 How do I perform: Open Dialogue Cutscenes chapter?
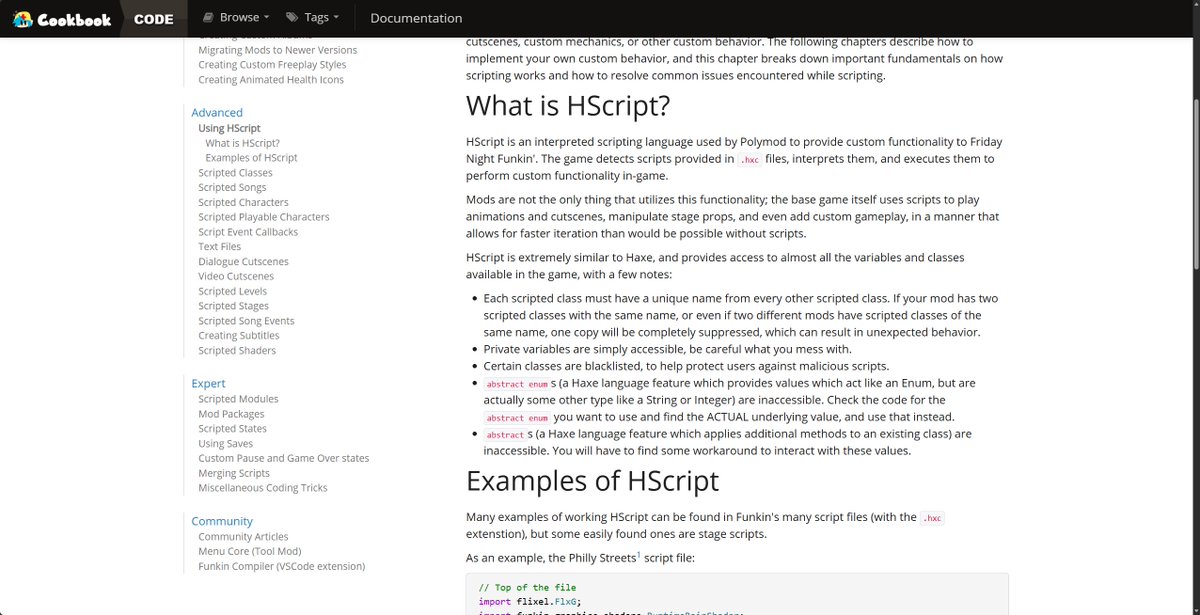pyautogui.click(x=243, y=262)
